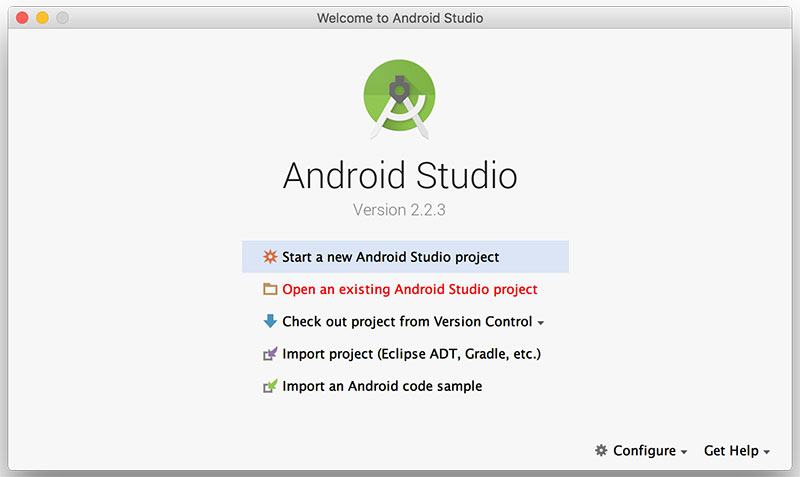Click the Android Studio title heading
800x477 pixels.
400,175
